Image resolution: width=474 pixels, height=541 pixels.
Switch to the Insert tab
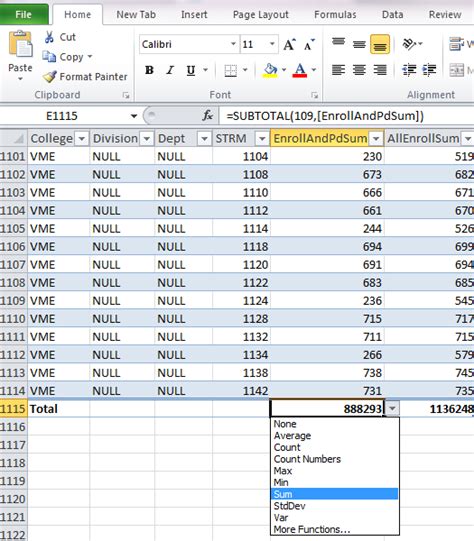point(194,14)
